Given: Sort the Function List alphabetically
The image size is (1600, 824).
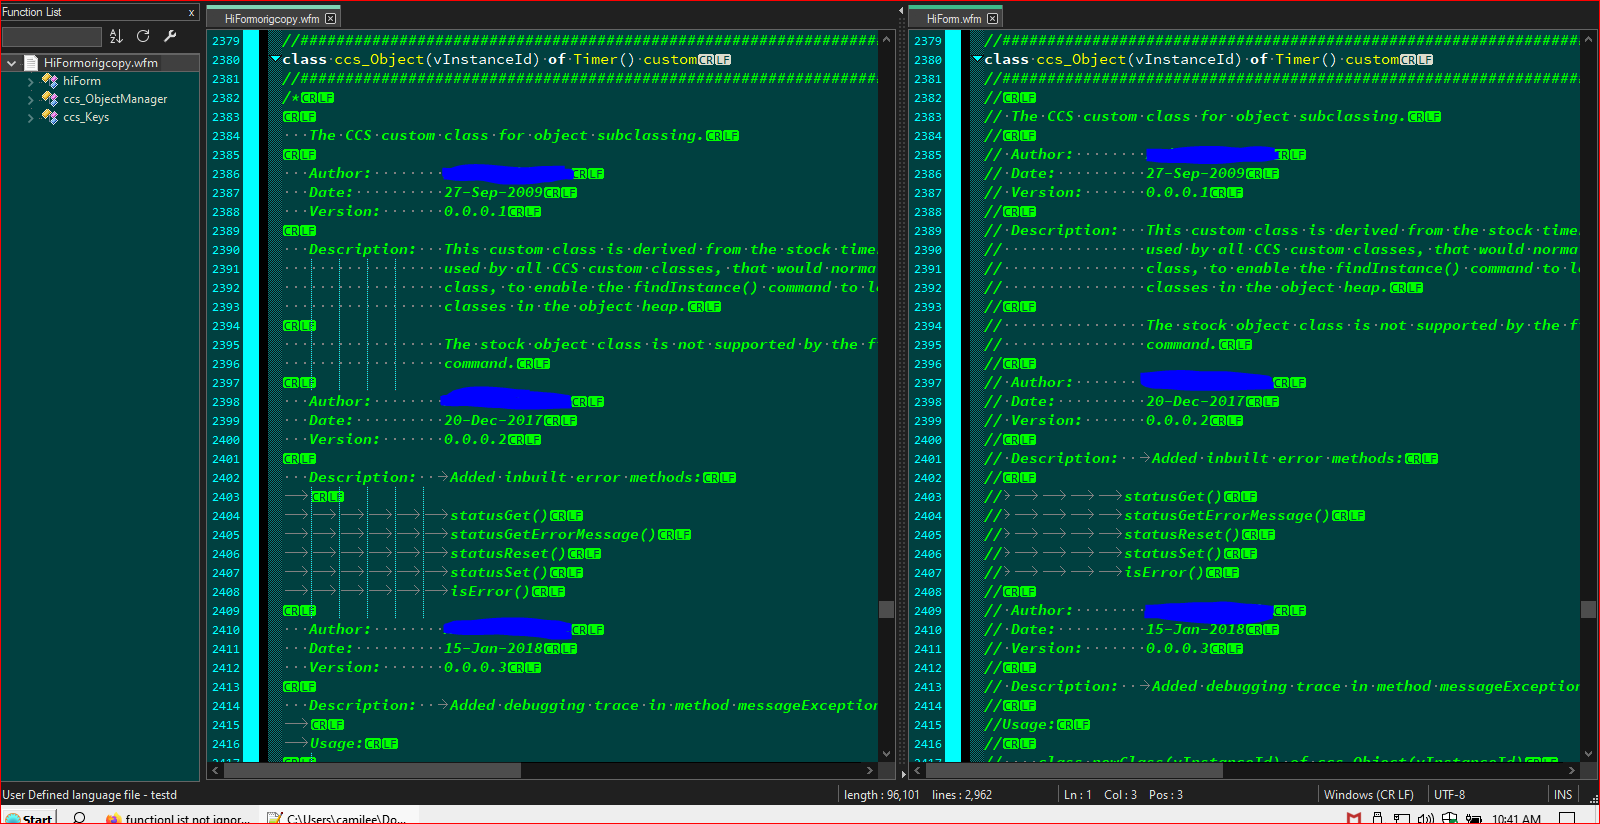Looking at the screenshot, I should point(116,36).
